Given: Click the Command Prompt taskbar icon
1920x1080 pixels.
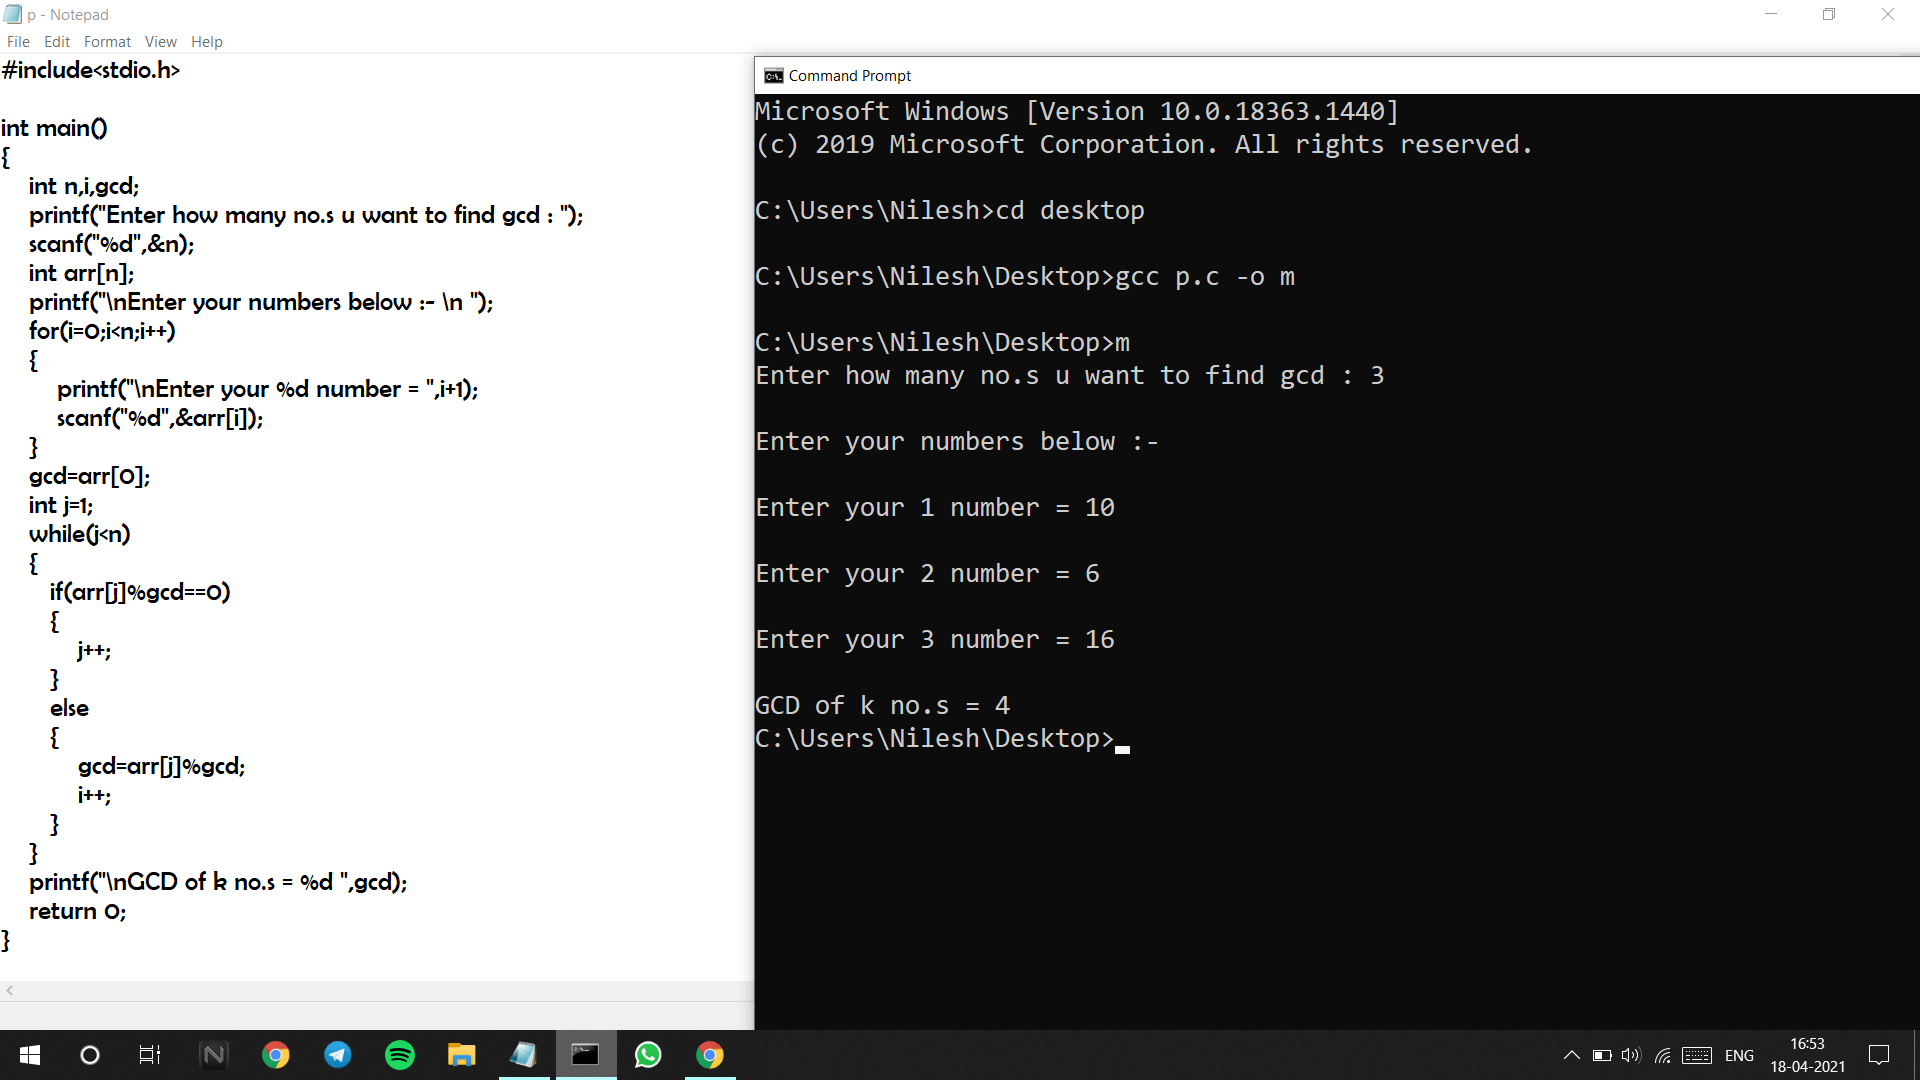Looking at the screenshot, I should (x=585, y=1055).
